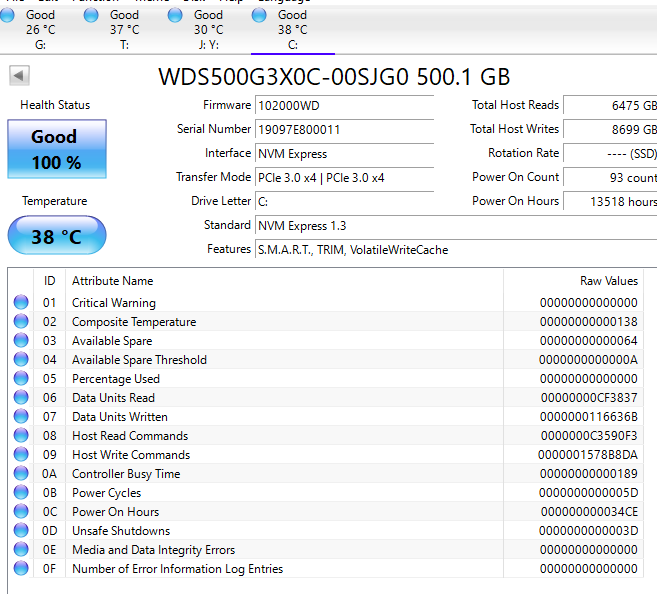
Task: Select the Available Spare Threshold attribute name
Action: pos(139,359)
